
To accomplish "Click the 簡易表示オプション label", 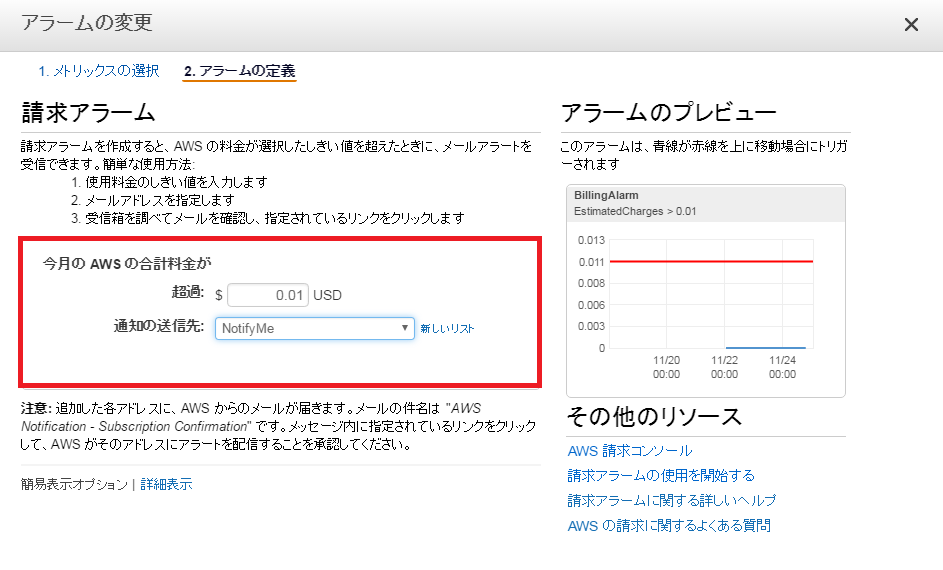I will pyautogui.click(x=74, y=484).
